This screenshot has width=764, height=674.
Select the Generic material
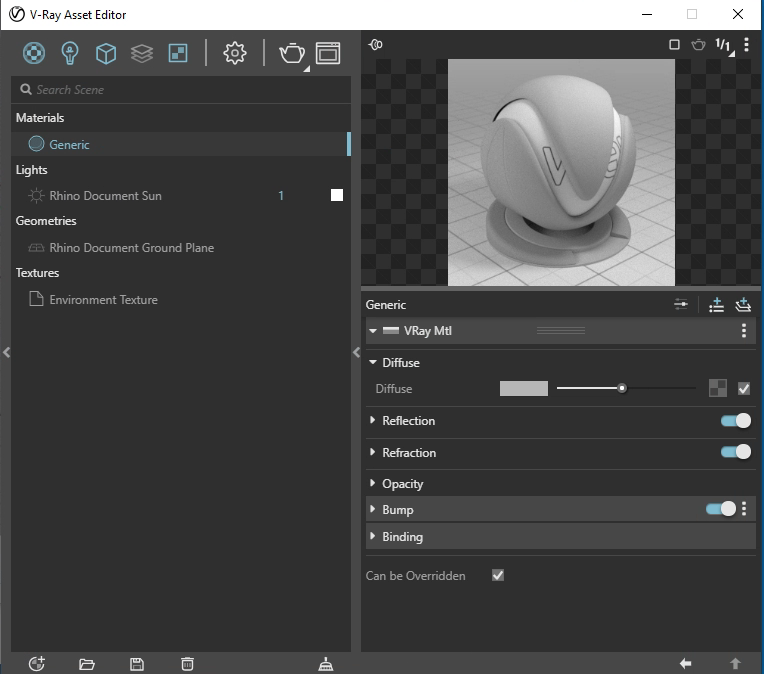pyautogui.click(x=181, y=144)
